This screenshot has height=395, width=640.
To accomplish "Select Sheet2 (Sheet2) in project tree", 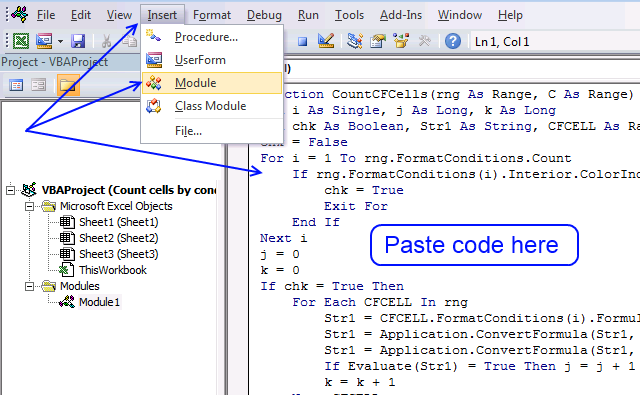I will coord(118,238).
